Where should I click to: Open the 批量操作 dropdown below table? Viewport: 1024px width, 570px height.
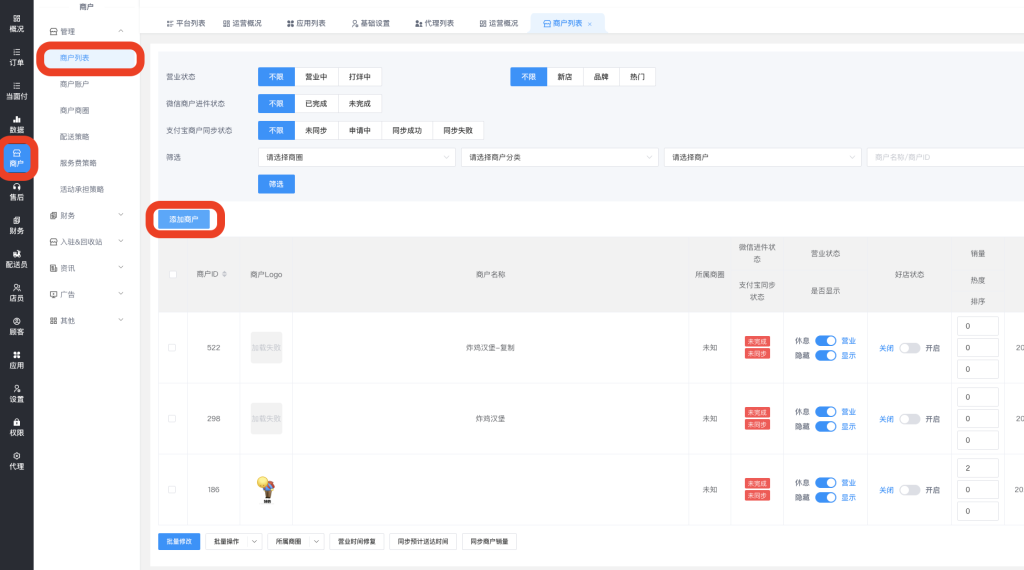(x=232, y=541)
